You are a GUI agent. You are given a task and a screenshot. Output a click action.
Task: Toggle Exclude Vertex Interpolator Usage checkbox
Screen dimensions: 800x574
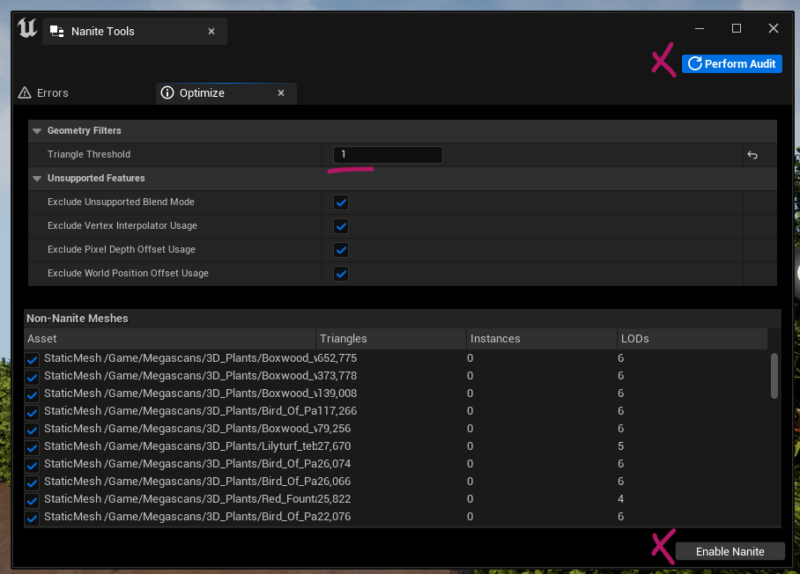point(341,226)
